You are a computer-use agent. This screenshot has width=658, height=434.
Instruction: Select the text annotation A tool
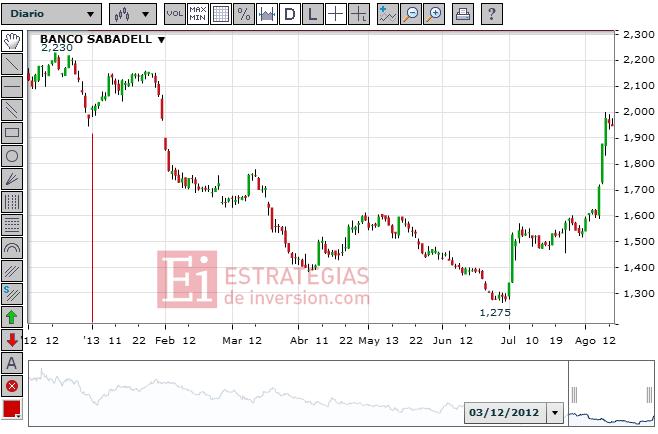12,363
